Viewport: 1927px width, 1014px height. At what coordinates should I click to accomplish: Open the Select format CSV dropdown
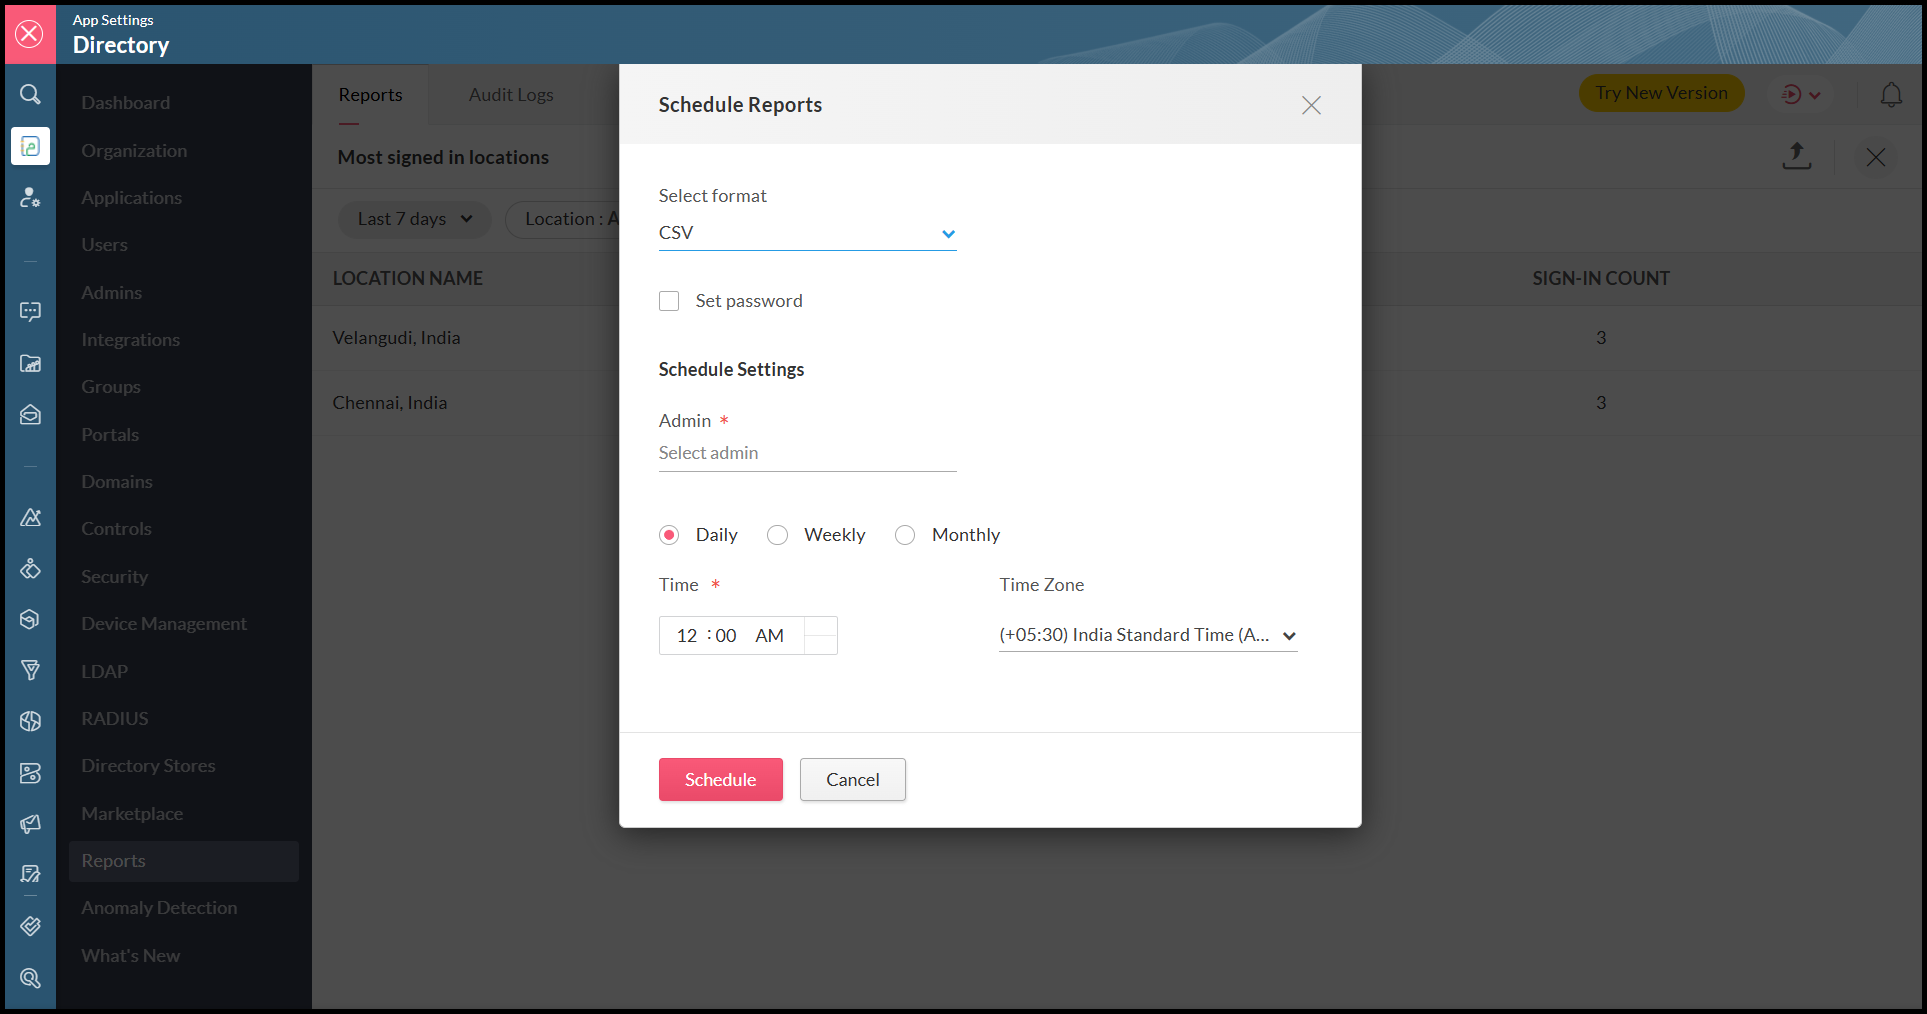click(x=807, y=233)
